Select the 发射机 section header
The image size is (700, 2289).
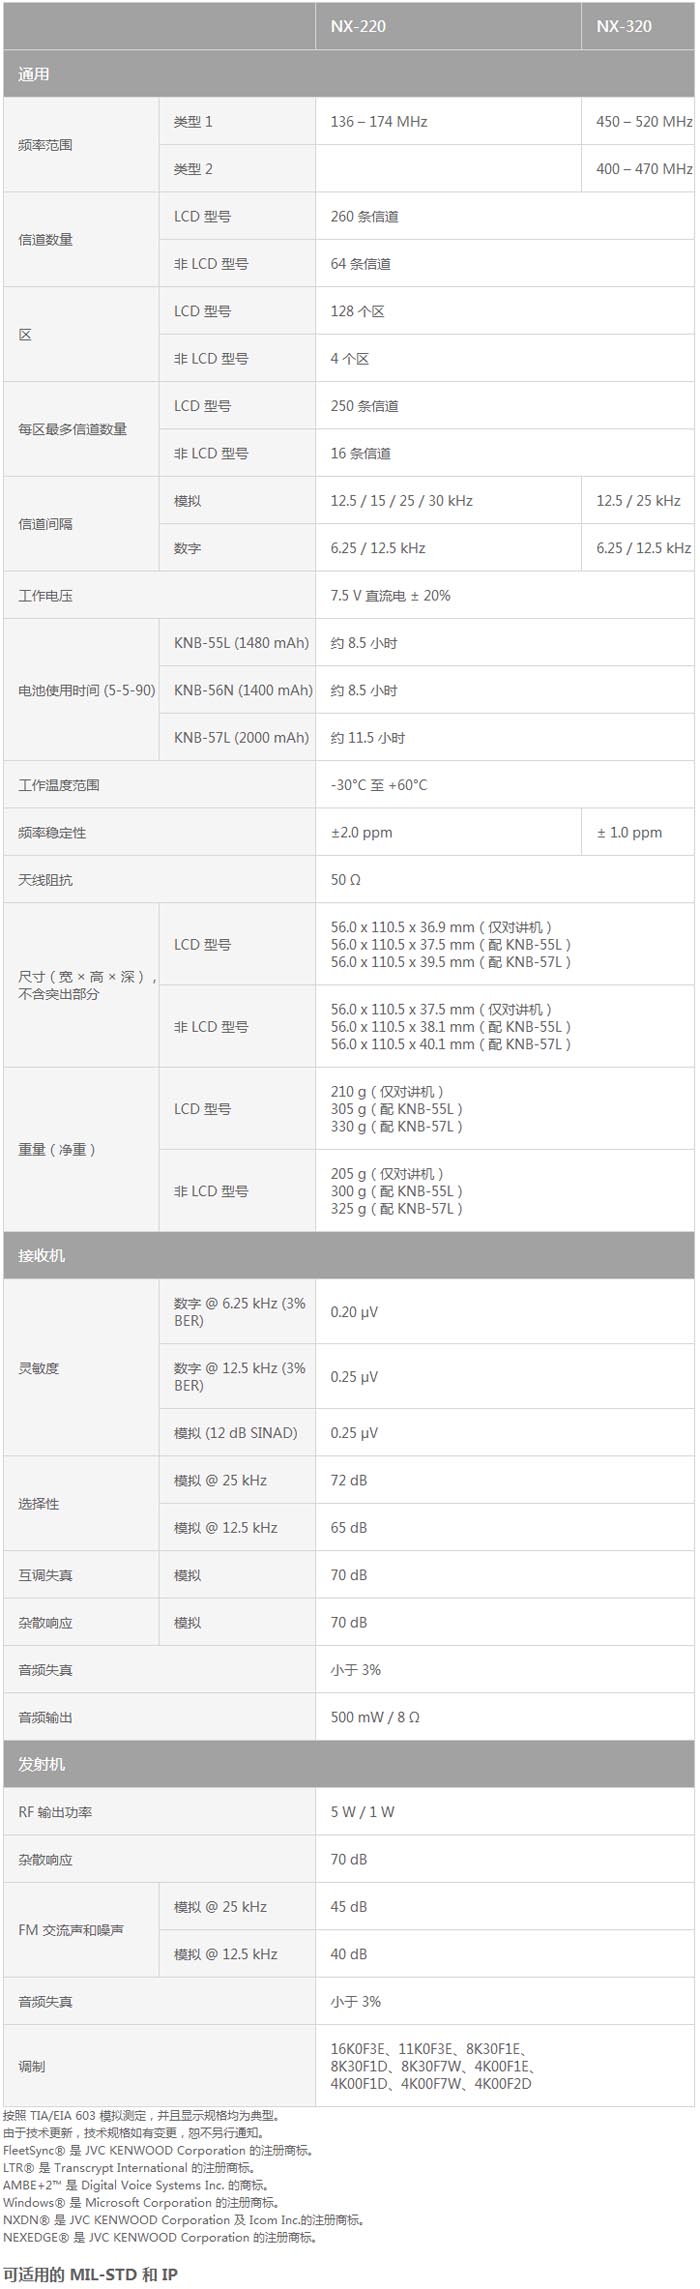pyautogui.click(x=42, y=1764)
